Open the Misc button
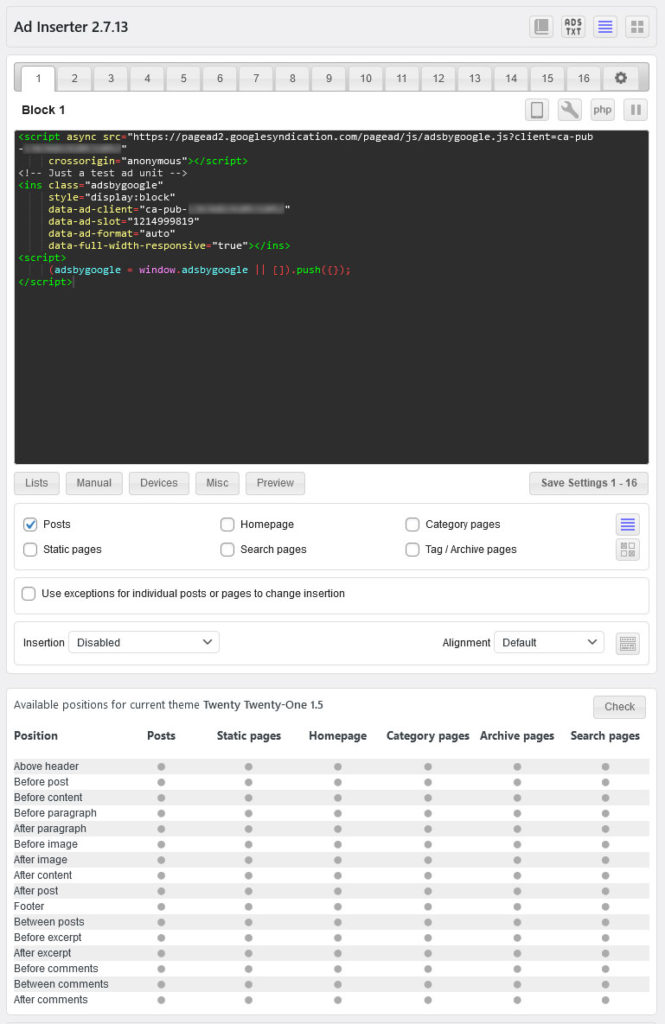Image resolution: width=665 pixels, height=1024 pixels. click(x=218, y=483)
